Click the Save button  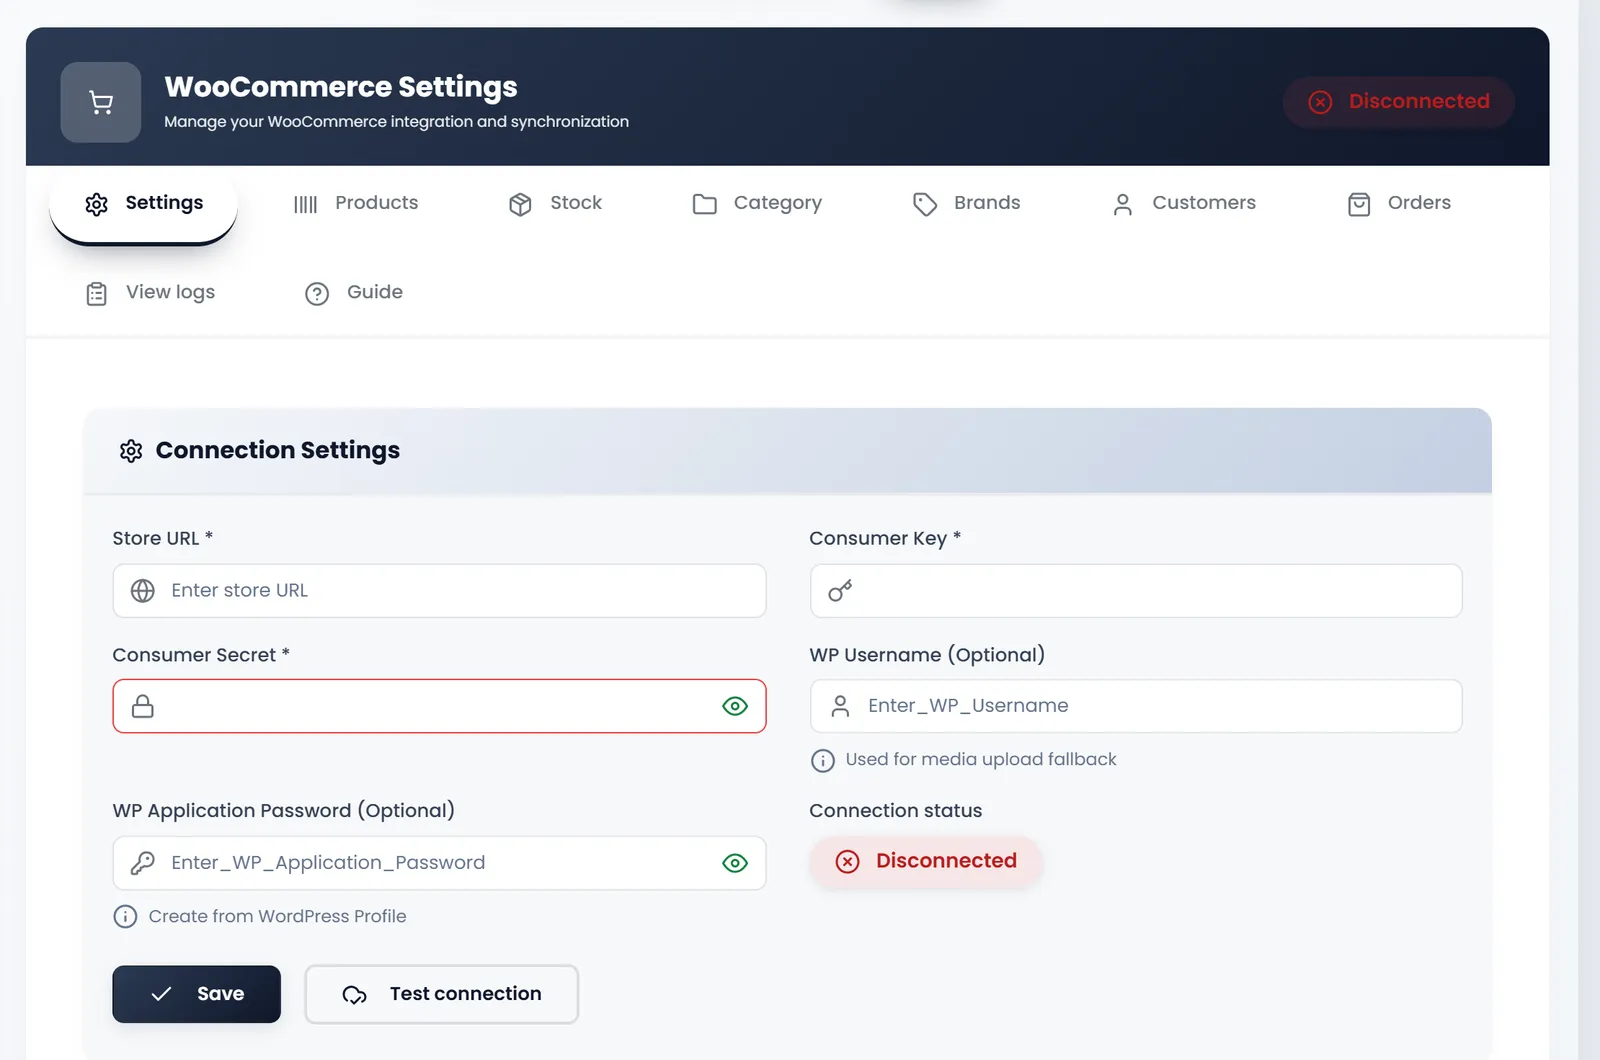coord(196,994)
